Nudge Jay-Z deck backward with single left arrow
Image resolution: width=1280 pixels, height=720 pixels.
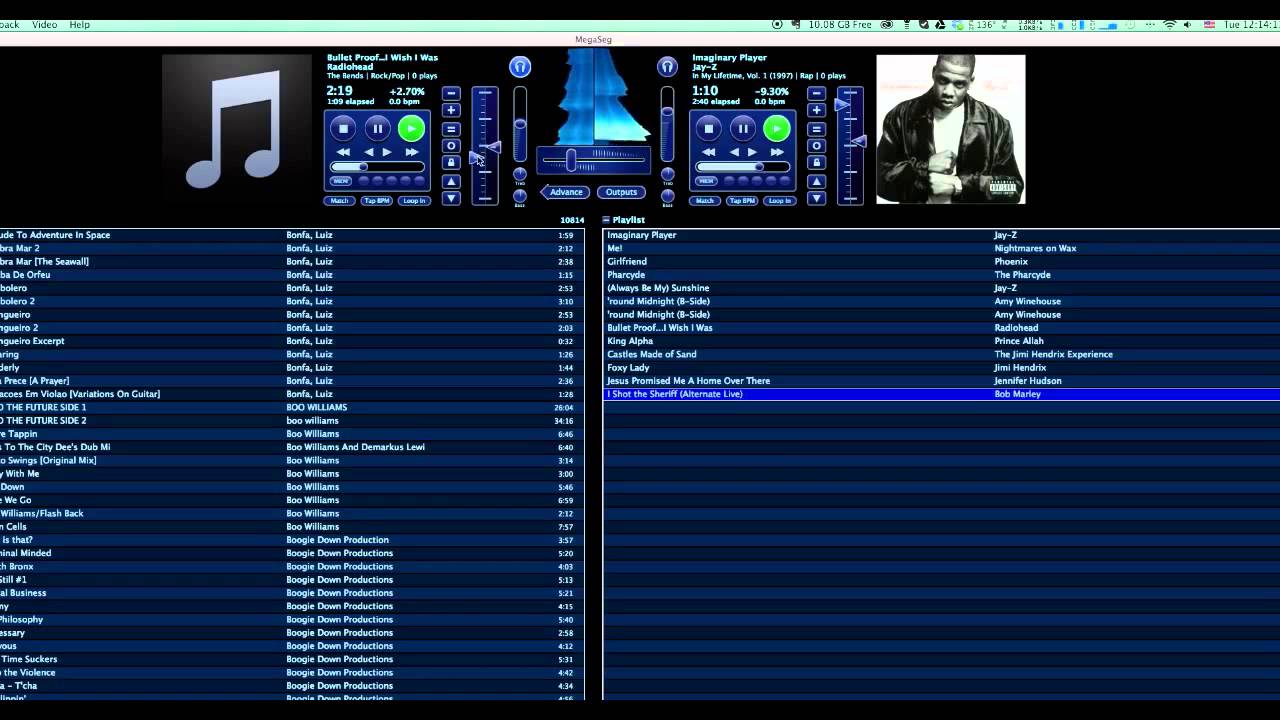pos(734,152)
